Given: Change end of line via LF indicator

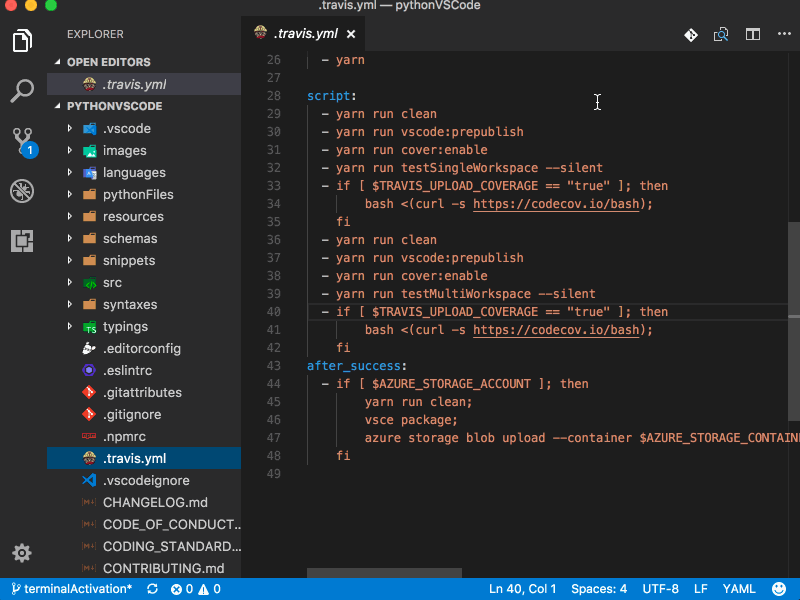Looking at the screenshot, I should tap(701, 589).
